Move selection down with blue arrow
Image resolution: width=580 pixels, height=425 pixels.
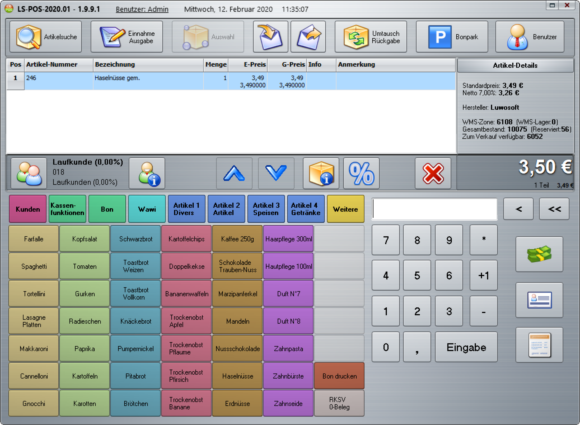coord(276,173)
